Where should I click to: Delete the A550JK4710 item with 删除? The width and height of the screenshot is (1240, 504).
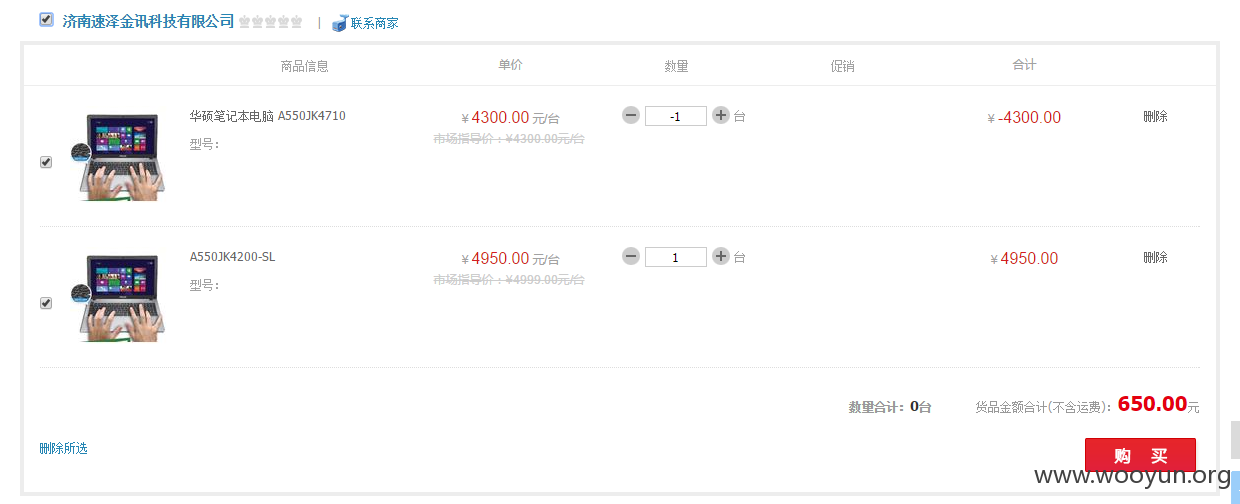click(x=1155, y=116)
